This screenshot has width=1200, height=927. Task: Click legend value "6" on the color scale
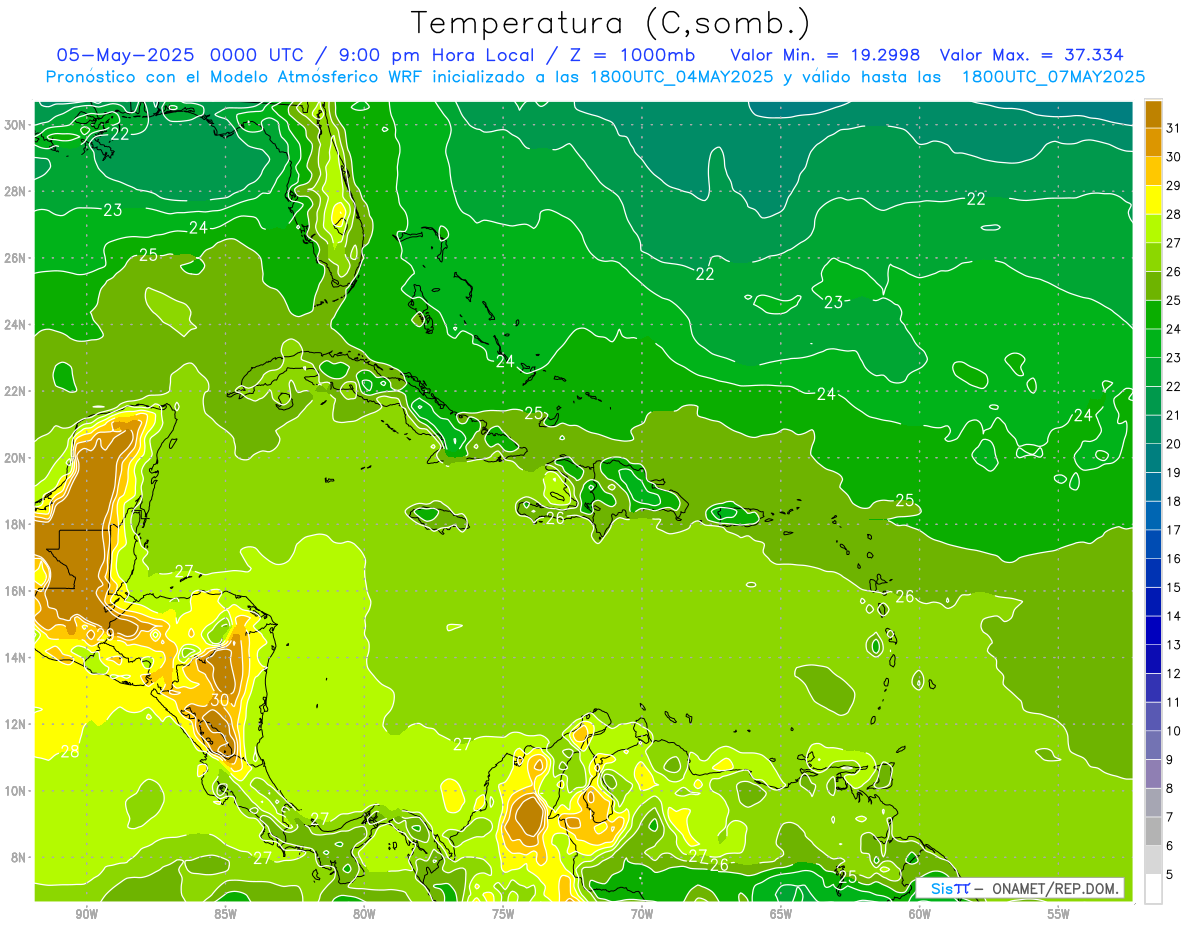(1170, 846)
